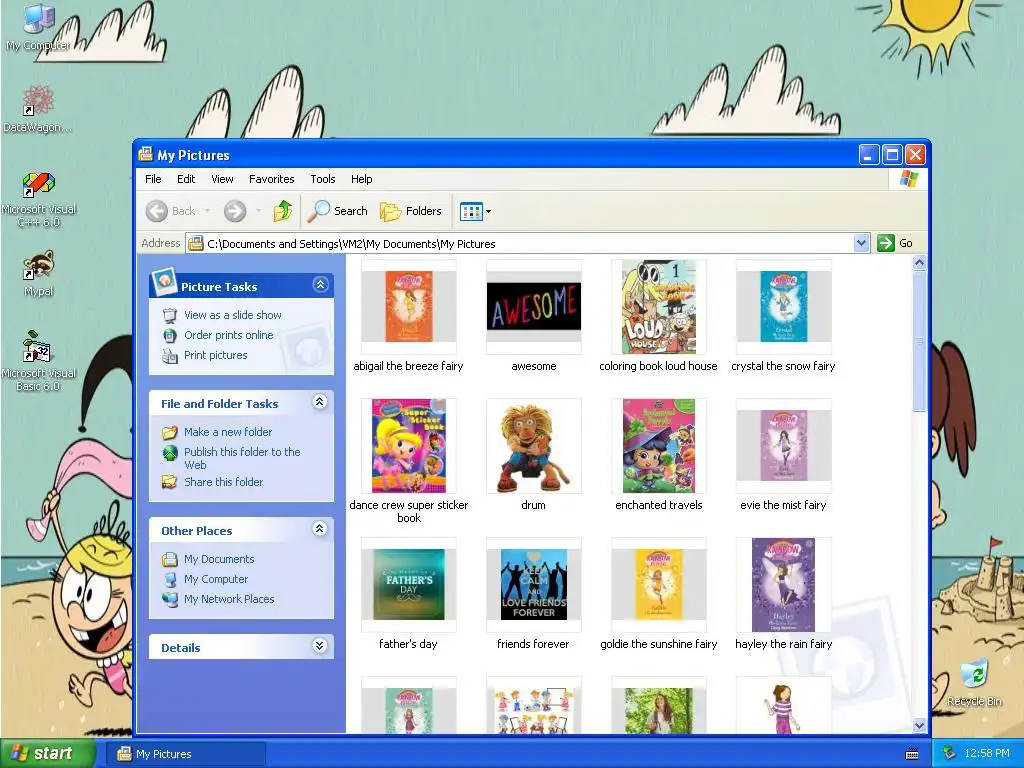Screen dimensions: 1024x768
Task: Collapse the Other Places panel
Action: coord(319,528)
